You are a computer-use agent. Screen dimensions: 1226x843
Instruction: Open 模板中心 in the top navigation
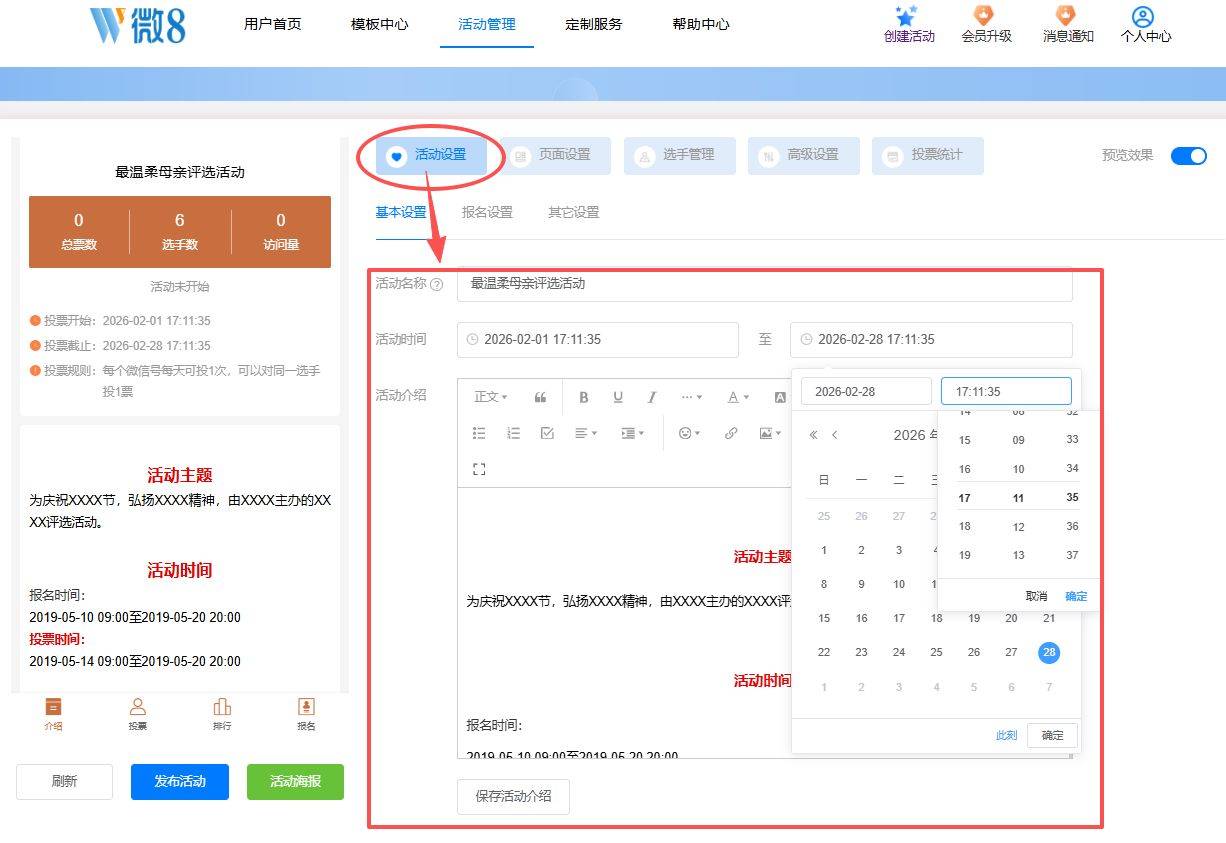pos(380,24)
